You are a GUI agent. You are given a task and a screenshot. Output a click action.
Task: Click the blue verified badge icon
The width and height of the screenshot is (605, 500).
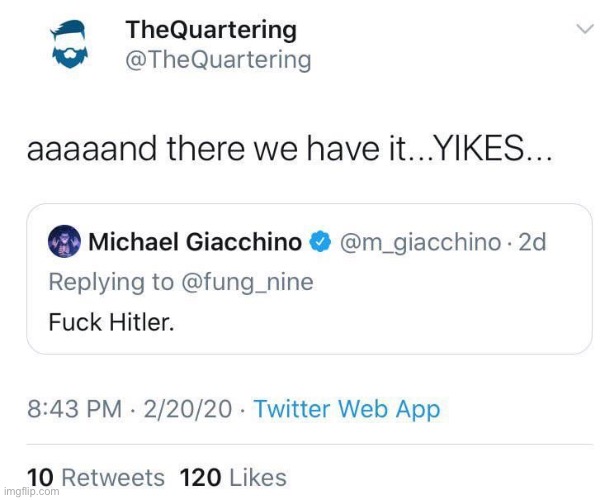coord(321,242)
